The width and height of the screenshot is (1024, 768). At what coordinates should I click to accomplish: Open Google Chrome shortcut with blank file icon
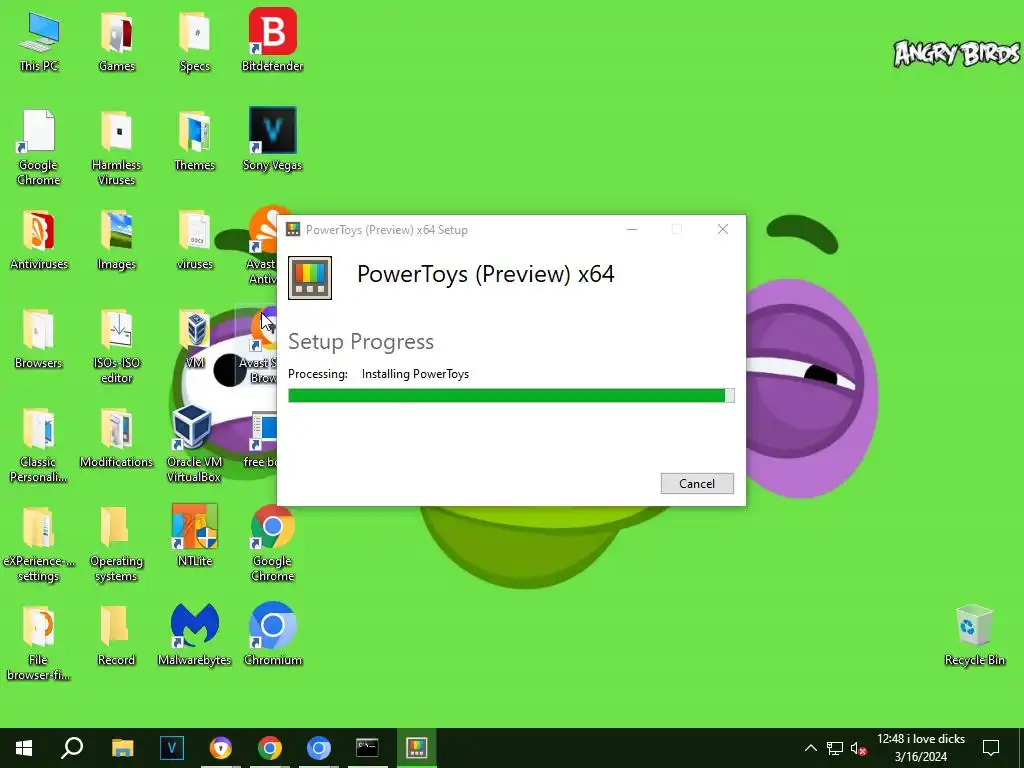(39, 148)
